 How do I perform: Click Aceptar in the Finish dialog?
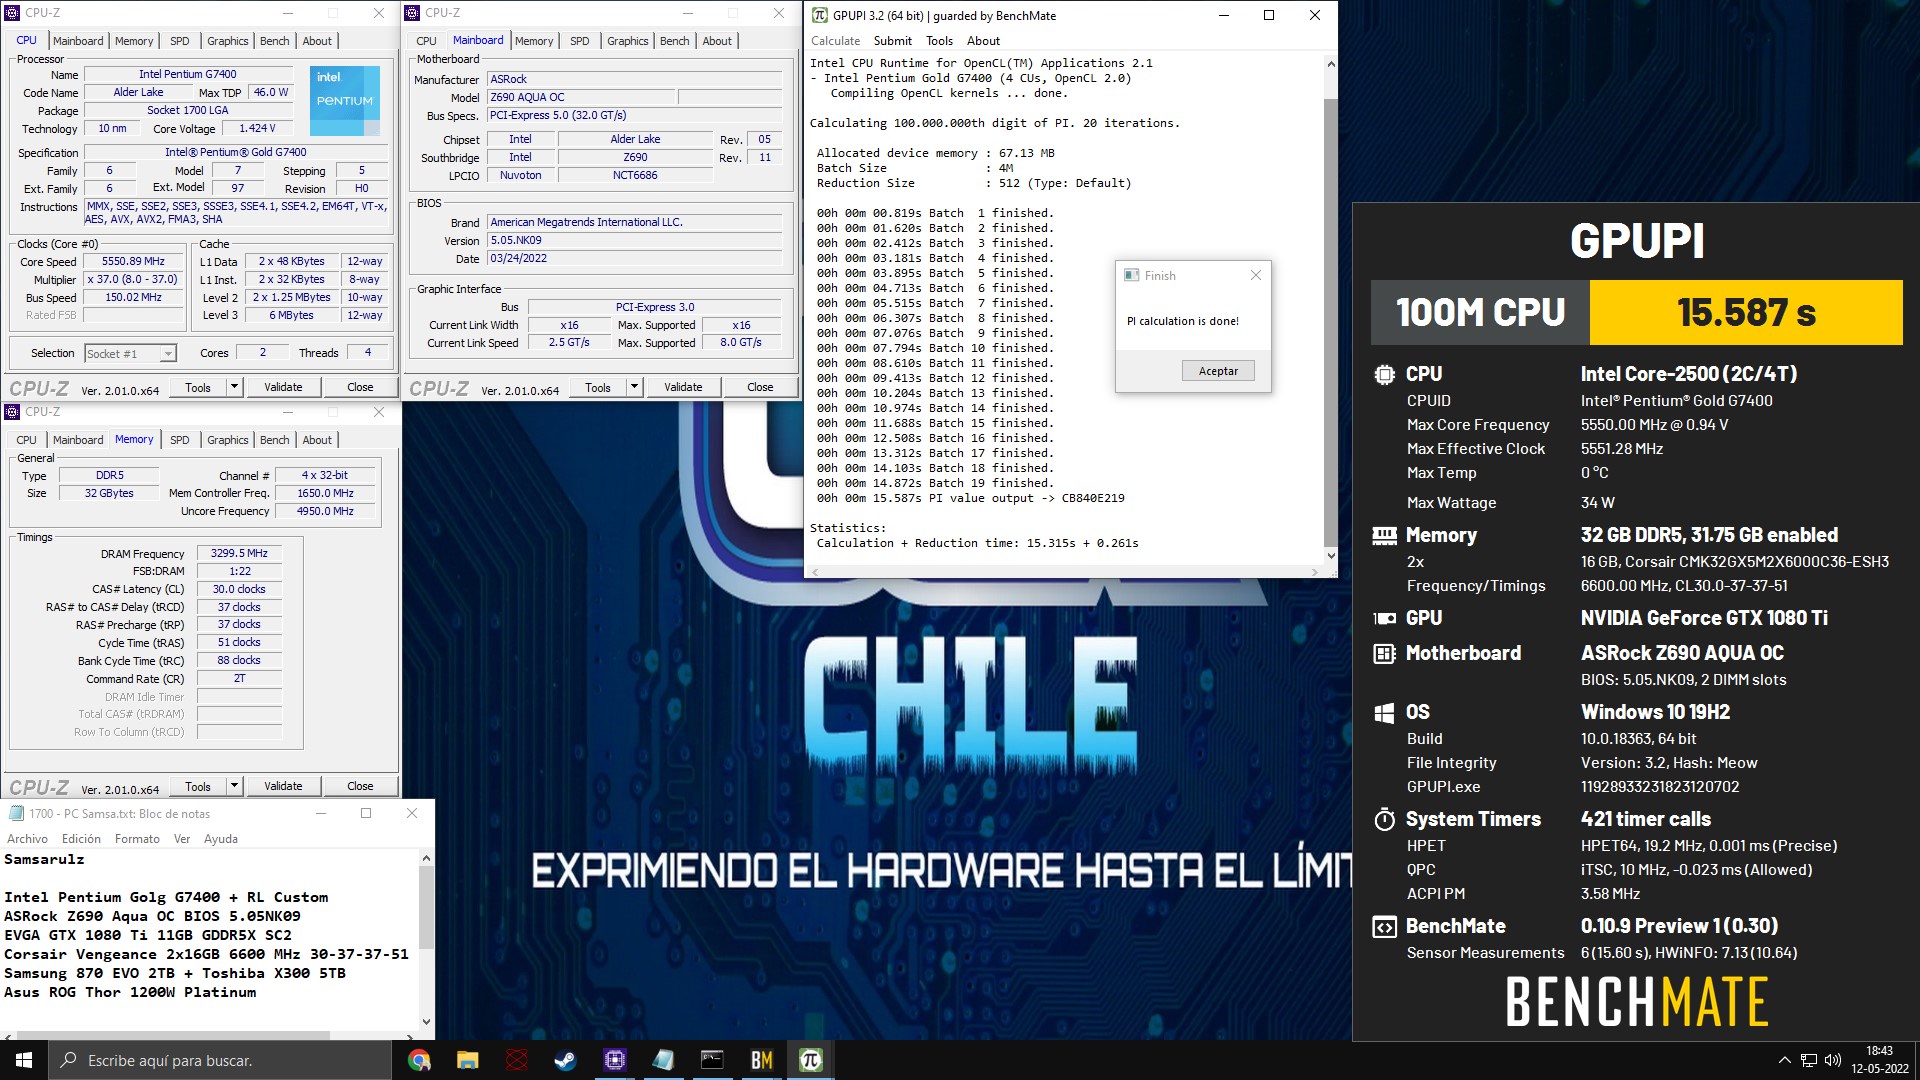(1218, 371)
